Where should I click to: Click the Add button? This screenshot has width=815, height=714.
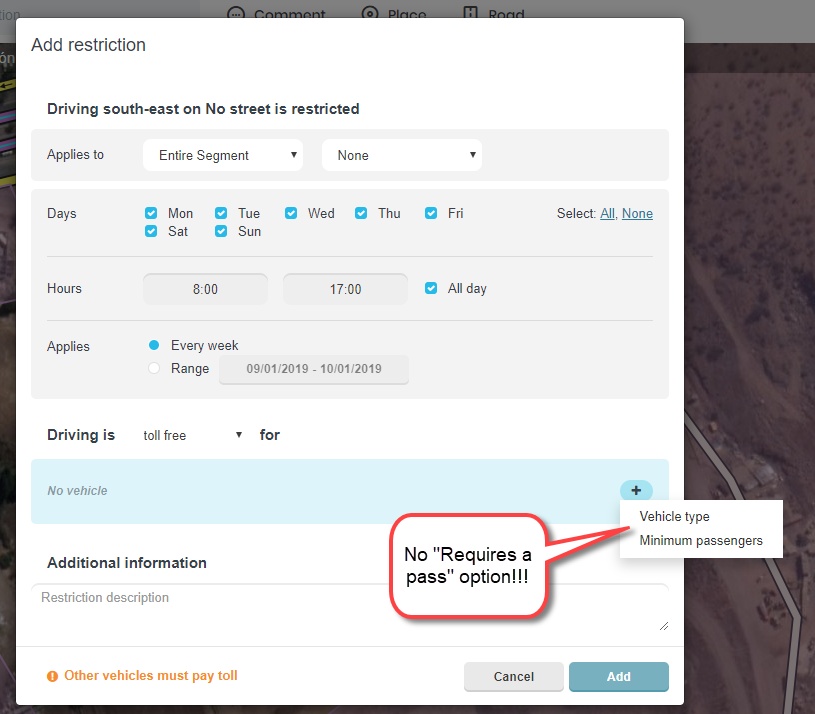tap(618, 676)
